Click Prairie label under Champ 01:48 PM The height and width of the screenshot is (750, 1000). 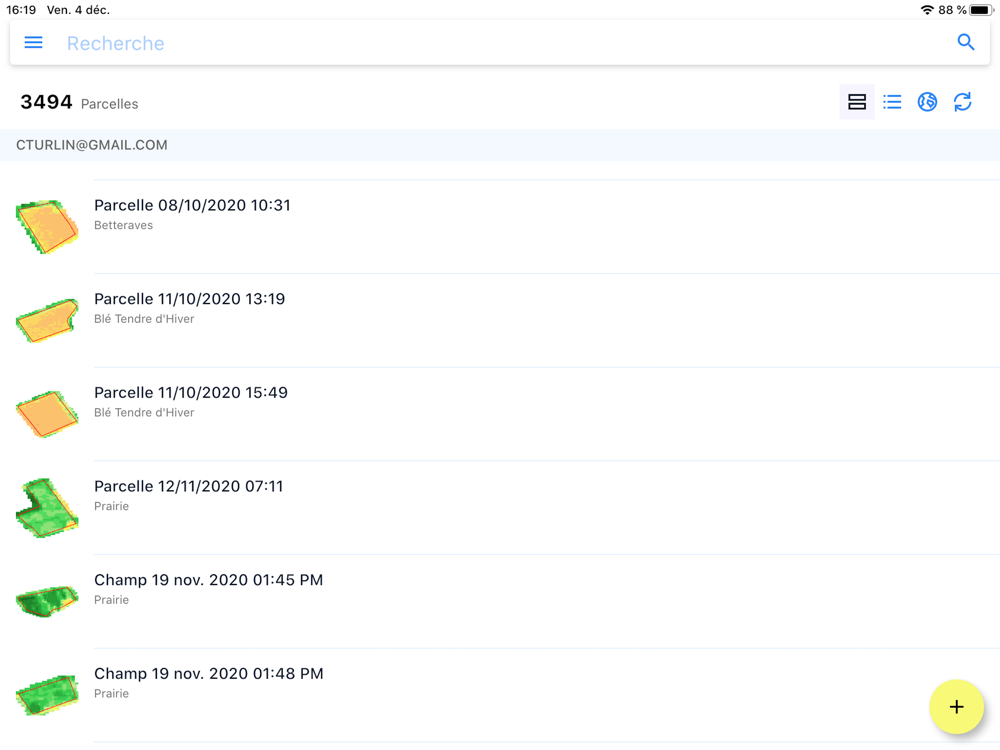111,694
